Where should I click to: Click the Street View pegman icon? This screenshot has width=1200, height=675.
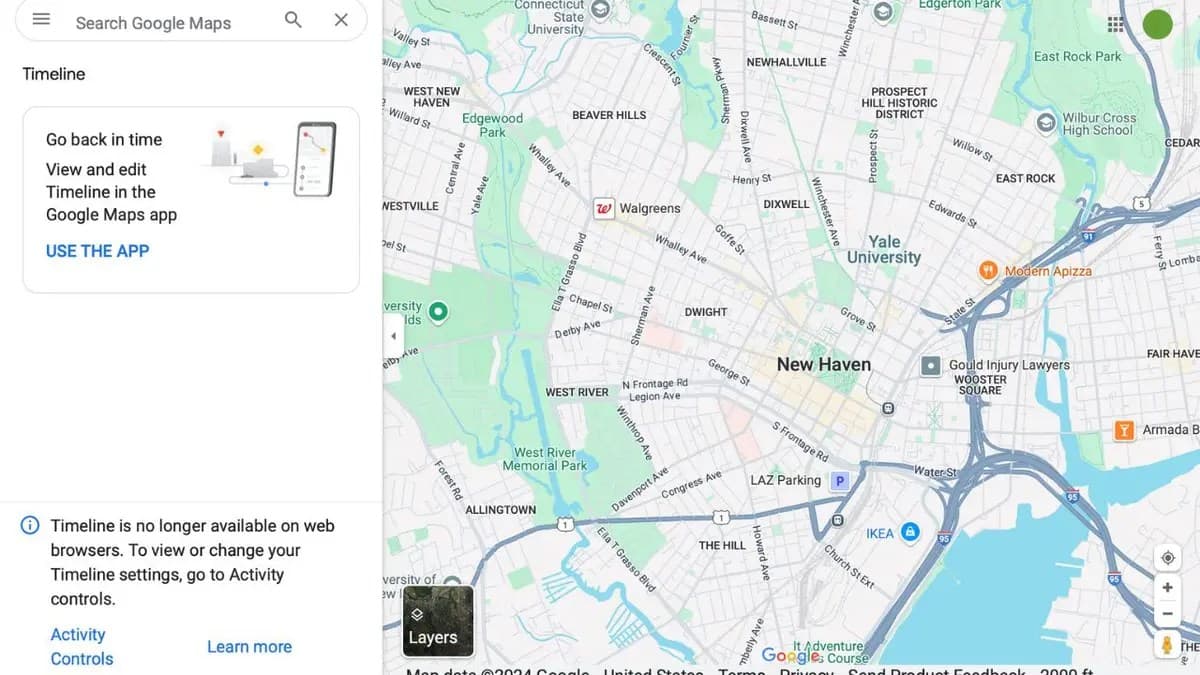pyautogui.click(x=1167, y=645)
